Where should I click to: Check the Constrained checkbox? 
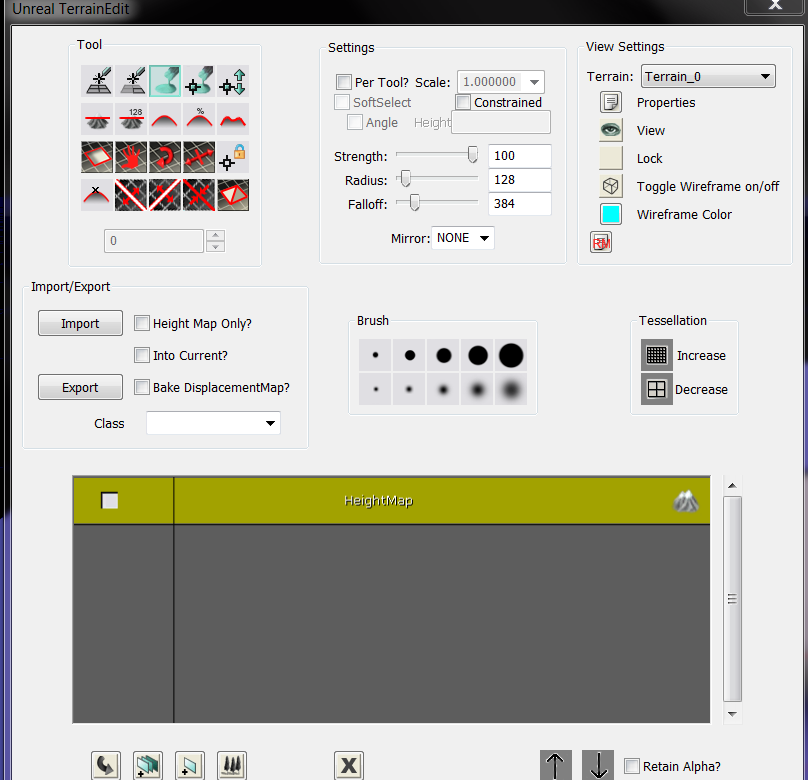coord(463,102)
